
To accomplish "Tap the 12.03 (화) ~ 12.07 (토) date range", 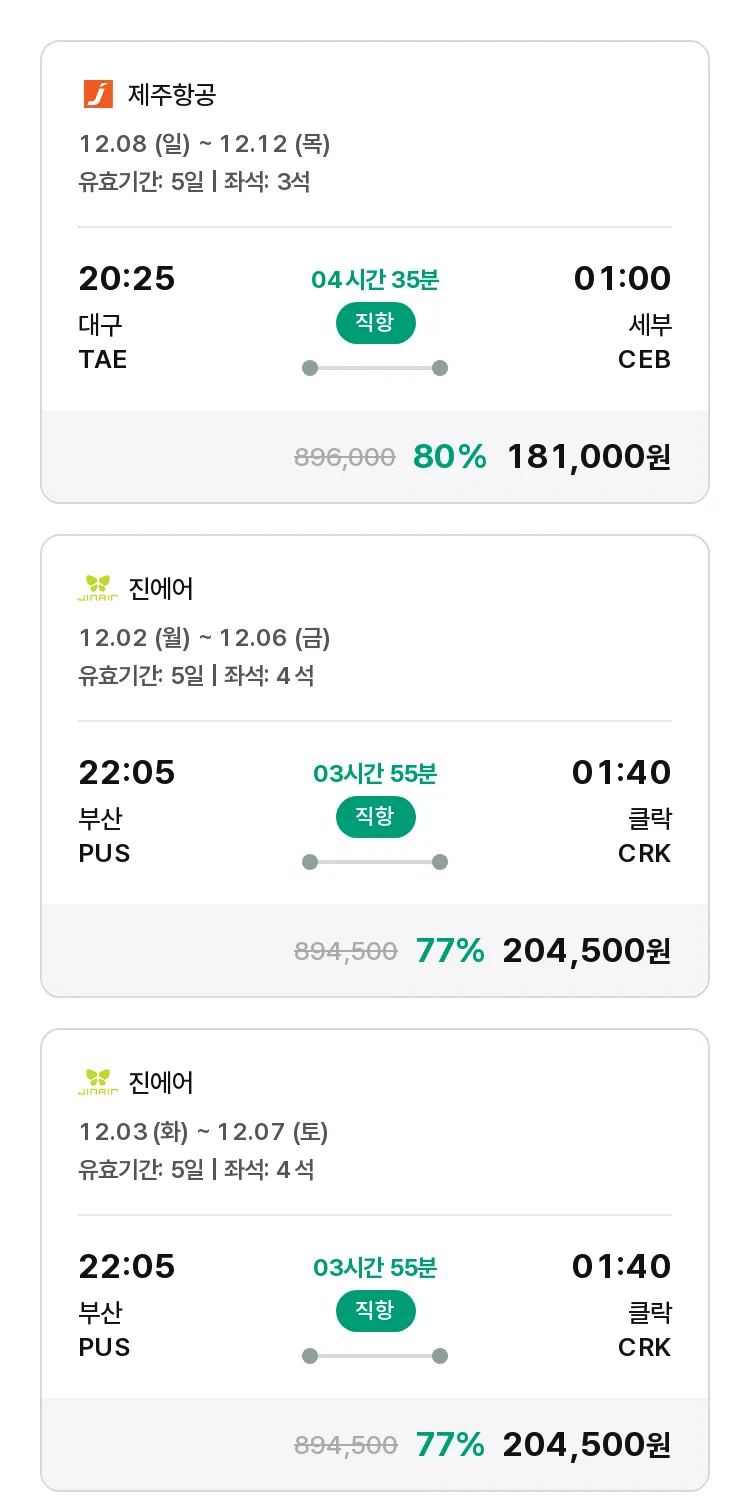I will (x=204, y=1132).
